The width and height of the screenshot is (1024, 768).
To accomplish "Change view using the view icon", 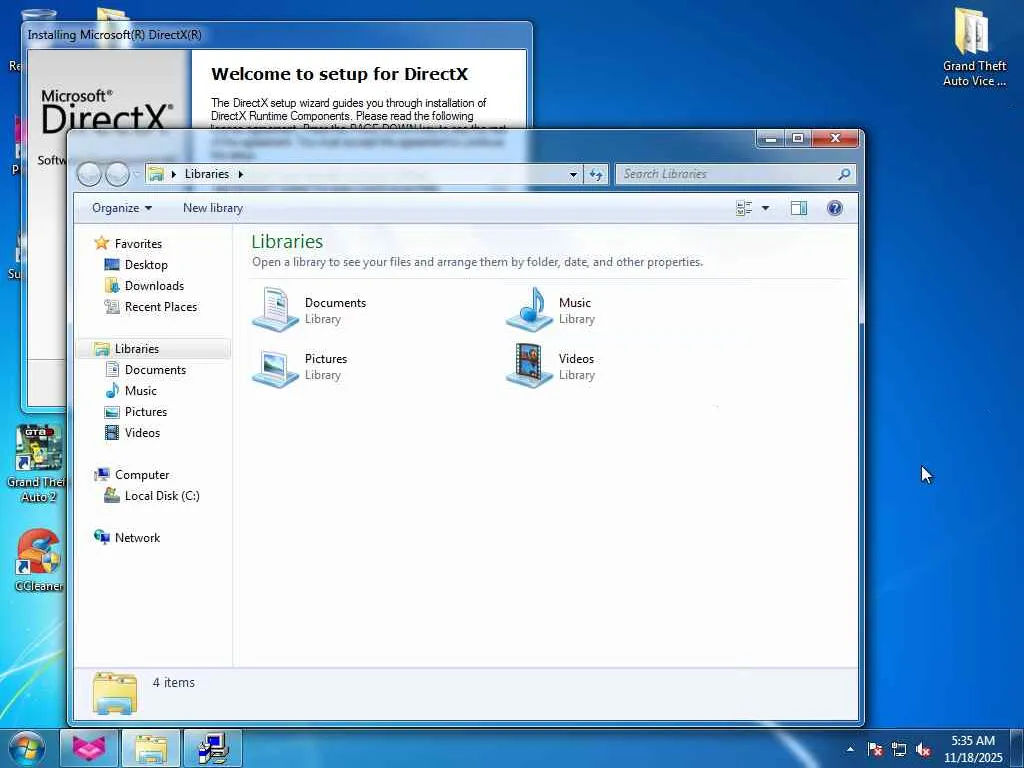I will pyautogui.click(x=744, y=208).
